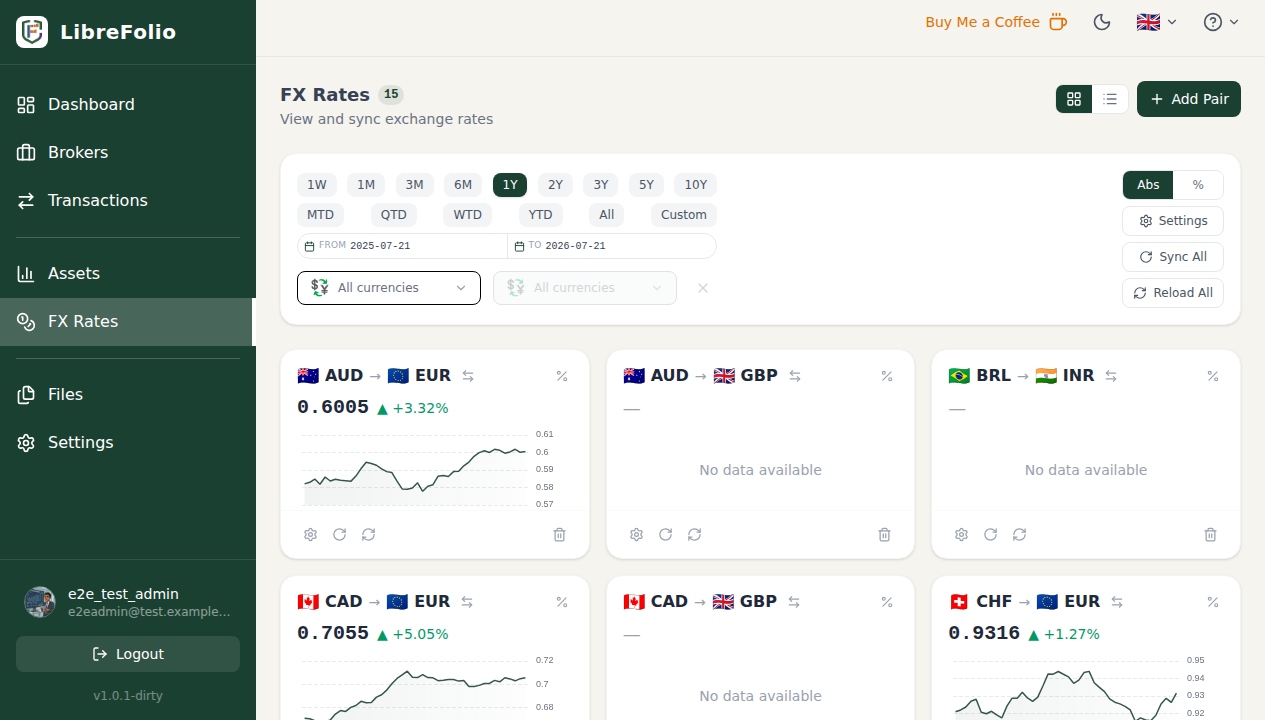Choose QTD period preset
1280x720 pixels.
(x=394, y=215)
